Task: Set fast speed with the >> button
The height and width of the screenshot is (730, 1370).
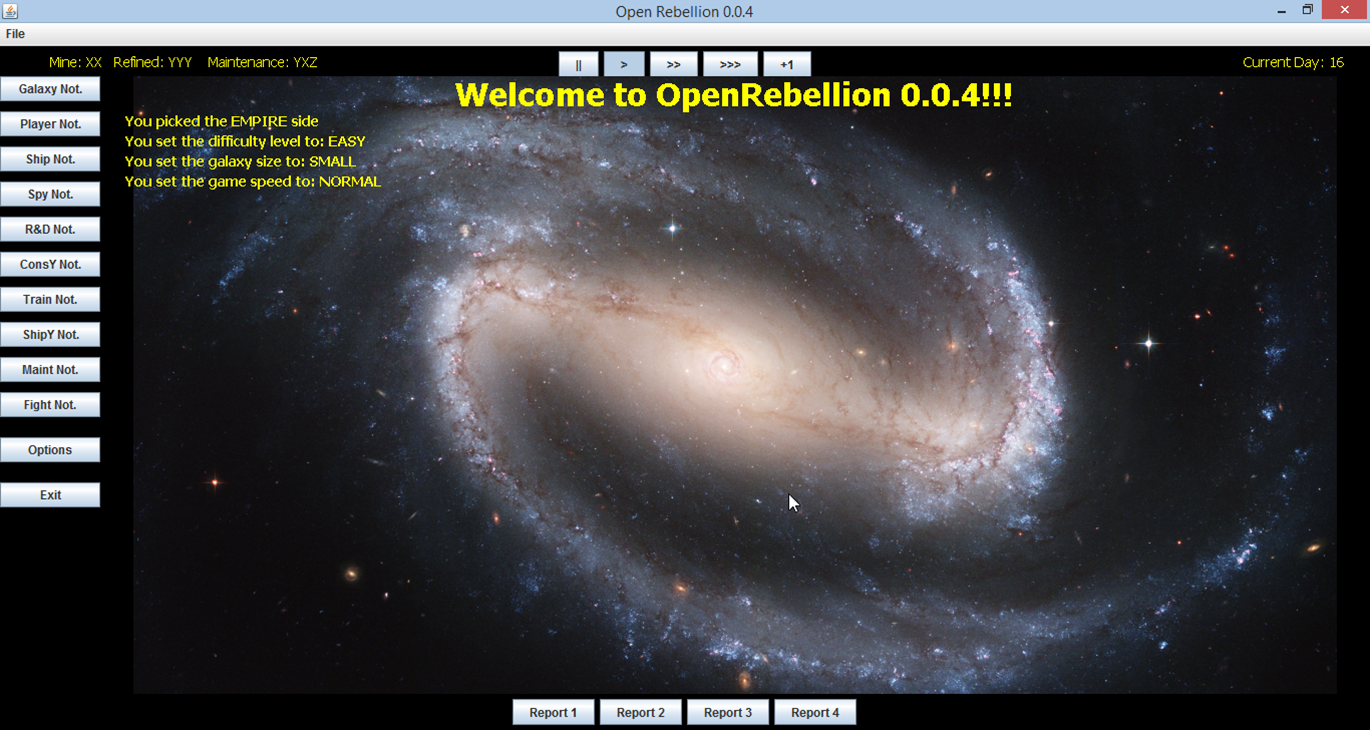Action: pos(673,64)
